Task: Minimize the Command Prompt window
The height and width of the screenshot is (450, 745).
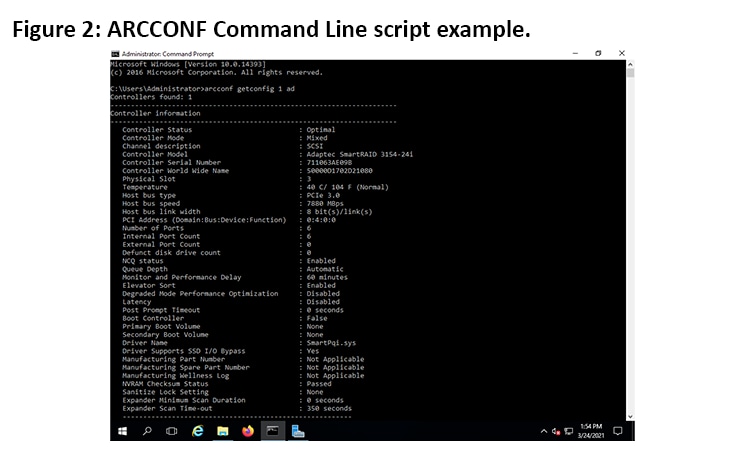Action: [575, 53]
